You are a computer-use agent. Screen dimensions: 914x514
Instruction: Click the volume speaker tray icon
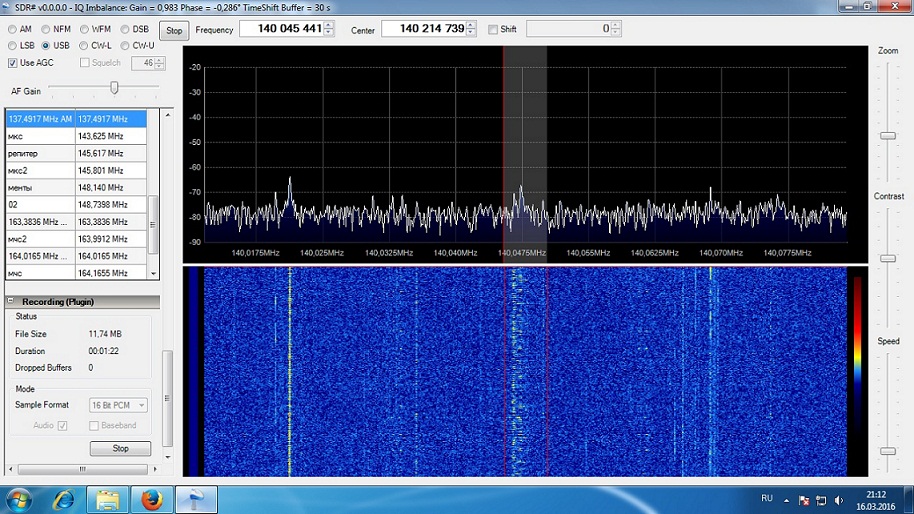coord(839,499)
